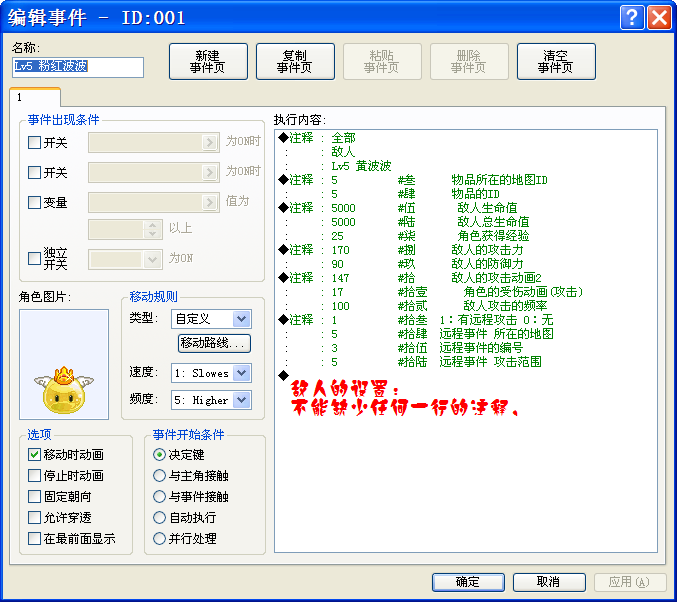Select the 决定键 trigger radio button
The image size is (677, 602).
[159, 455]
